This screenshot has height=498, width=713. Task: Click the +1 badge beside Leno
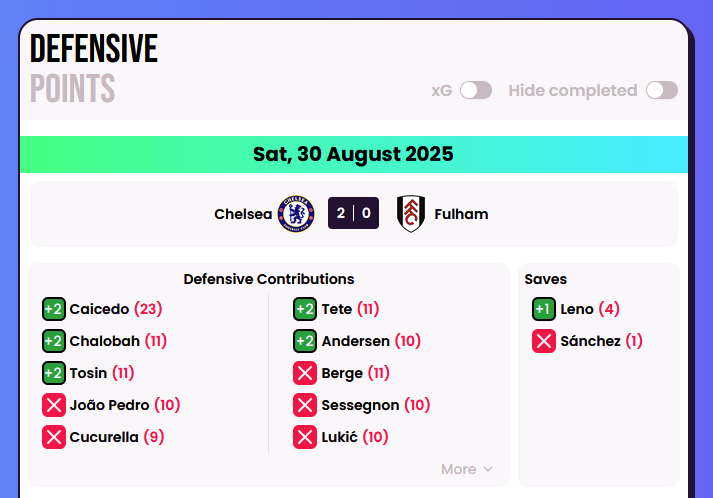pos(544,309)
